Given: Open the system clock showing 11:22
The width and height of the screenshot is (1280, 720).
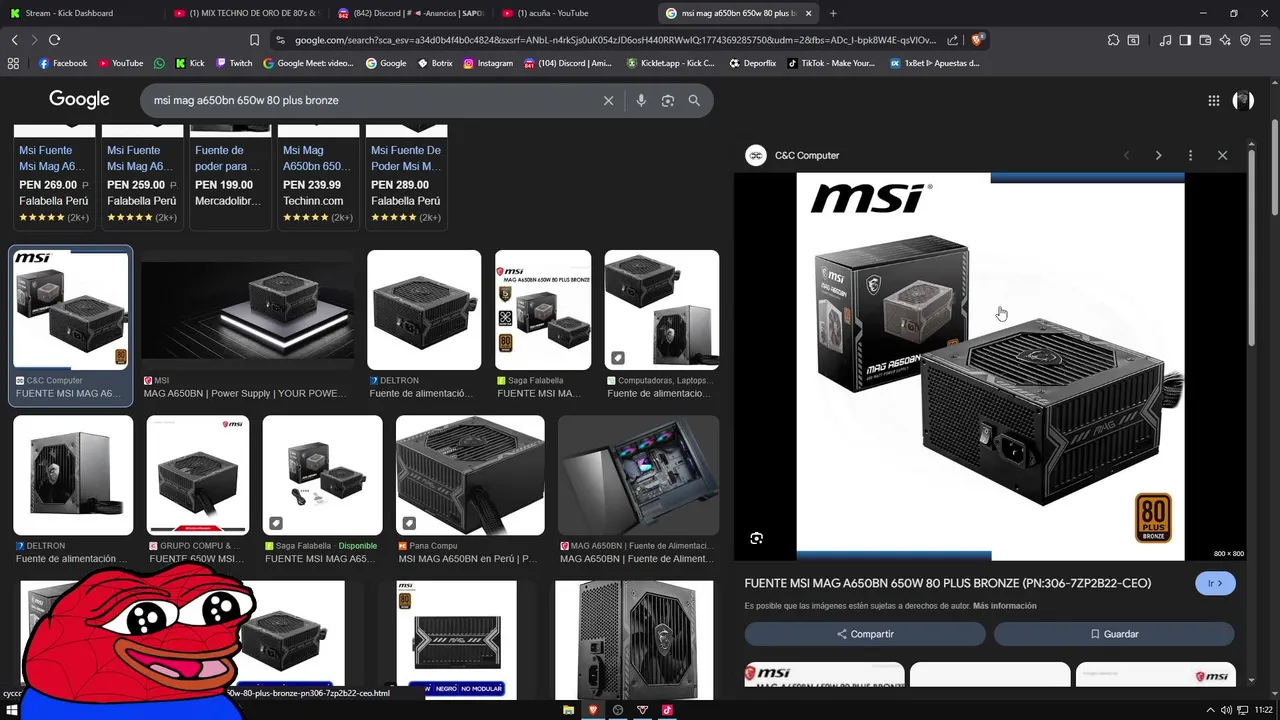Looking at the screenshot, I should [1263, 710].
